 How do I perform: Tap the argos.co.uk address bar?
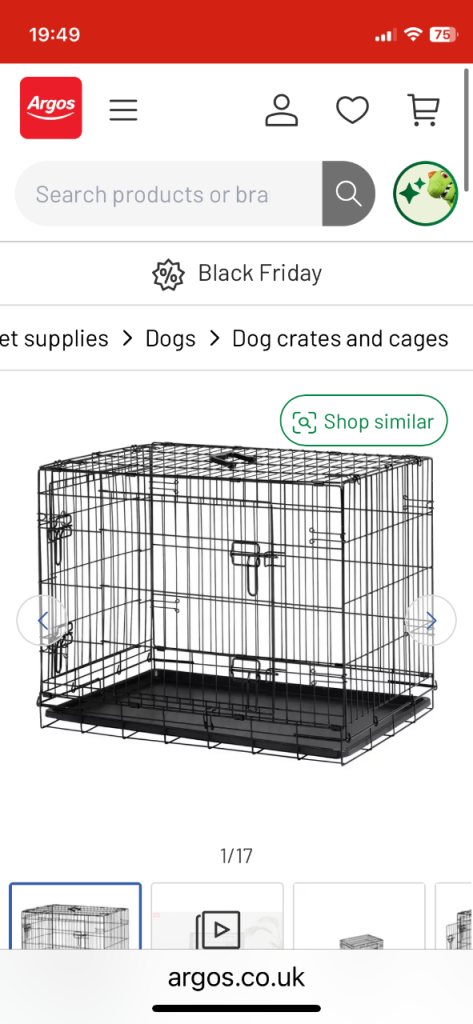(236, 978)
